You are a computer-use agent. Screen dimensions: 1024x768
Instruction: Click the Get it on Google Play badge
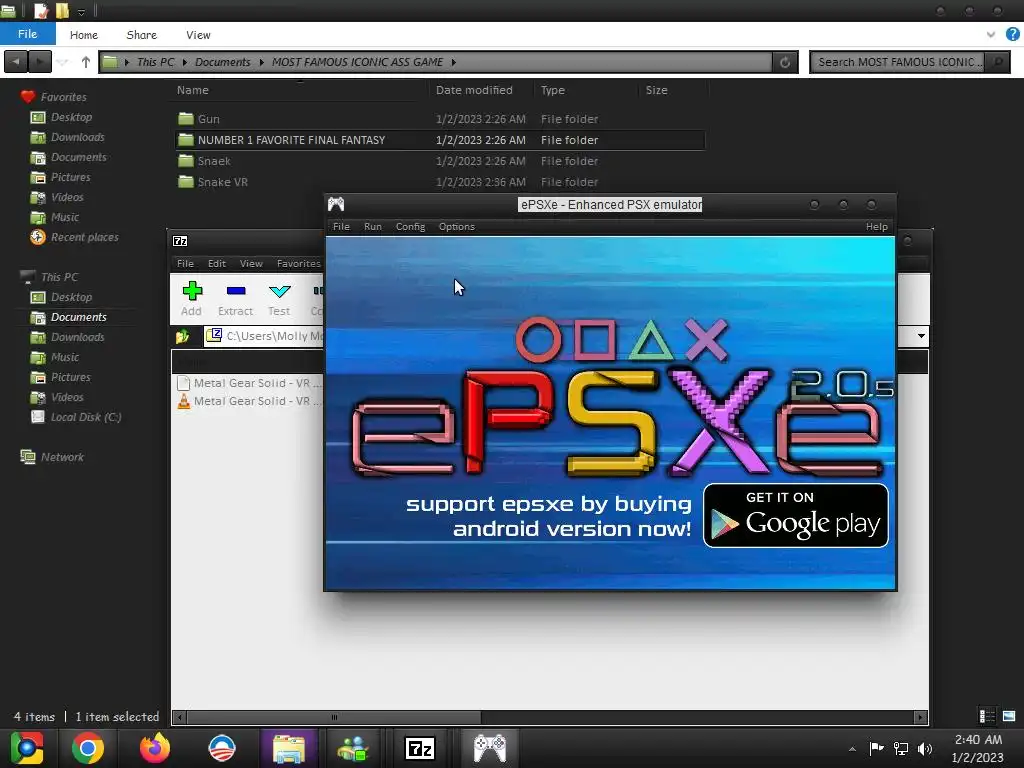tap(795, 515)
